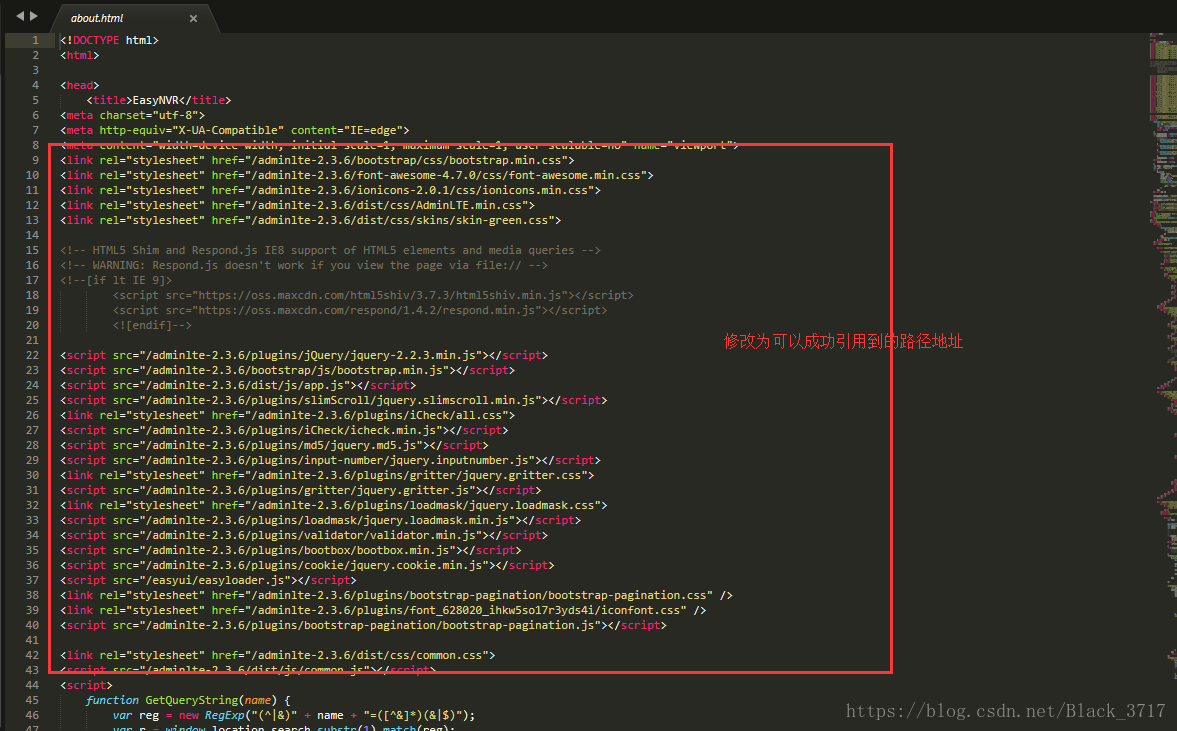Click the respond.min.js script line
The width and height of the screenshot is (1177, 731).
tap(360, 310)
